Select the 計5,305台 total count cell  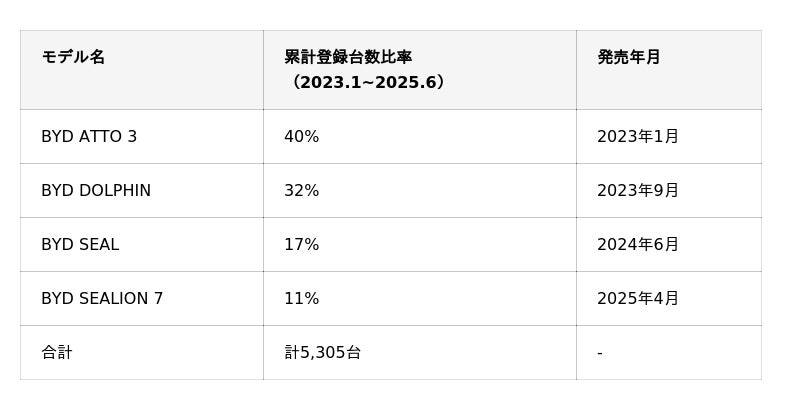322,353
